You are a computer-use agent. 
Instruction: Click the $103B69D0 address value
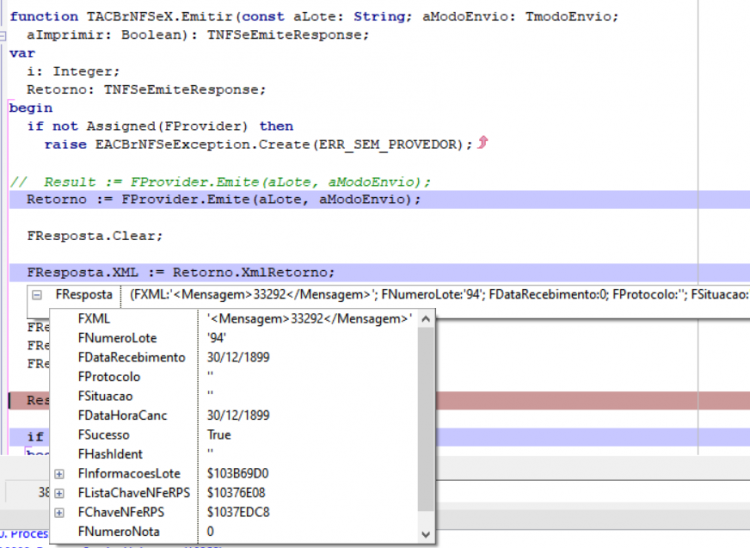pos(238,474)
